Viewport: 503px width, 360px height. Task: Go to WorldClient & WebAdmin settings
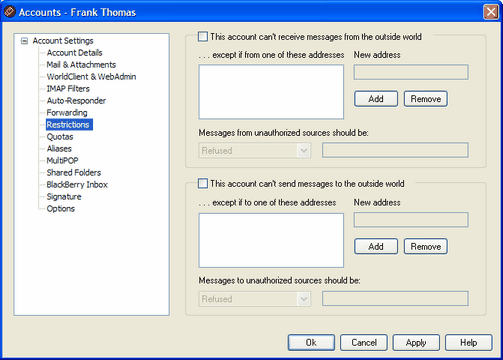click(91, 77)
